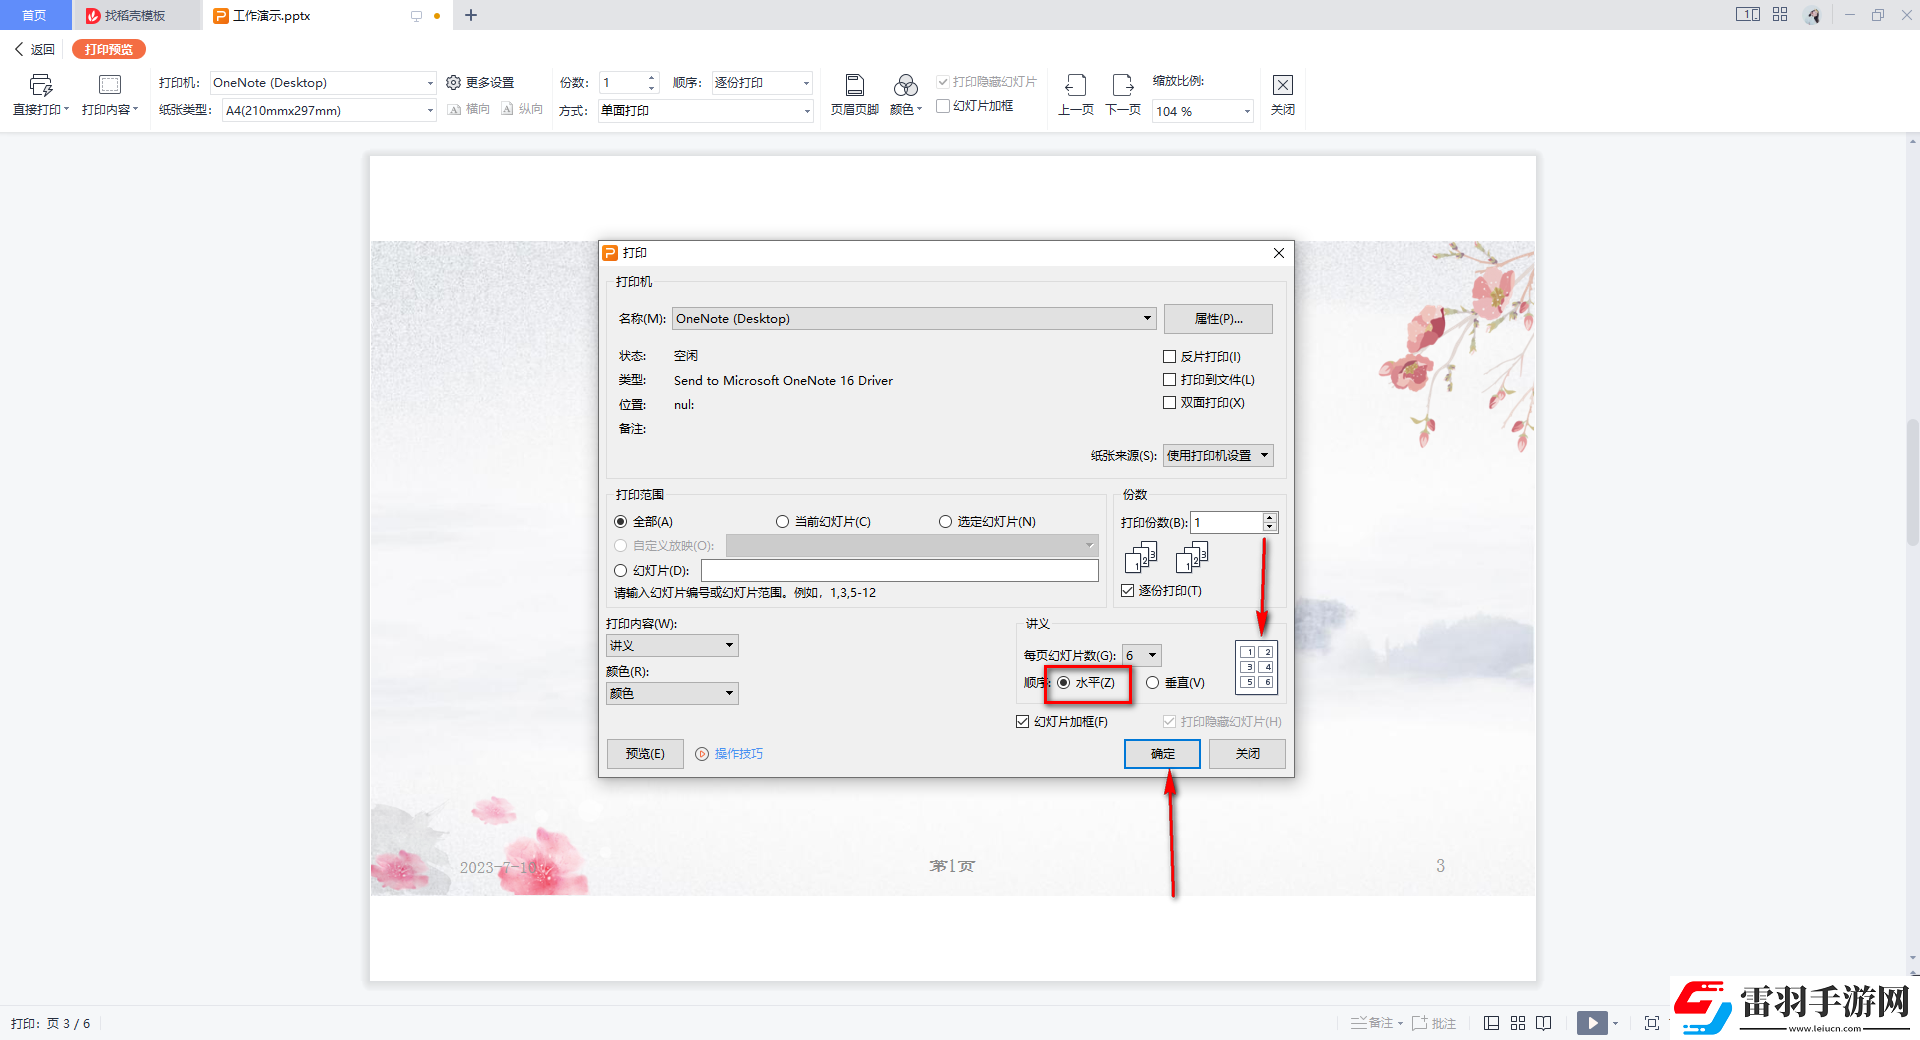Image resolution: width=1920 pixels, height=1040 pixels.
Task: Go to previous page icon
Action: [x=1075, y=85]
